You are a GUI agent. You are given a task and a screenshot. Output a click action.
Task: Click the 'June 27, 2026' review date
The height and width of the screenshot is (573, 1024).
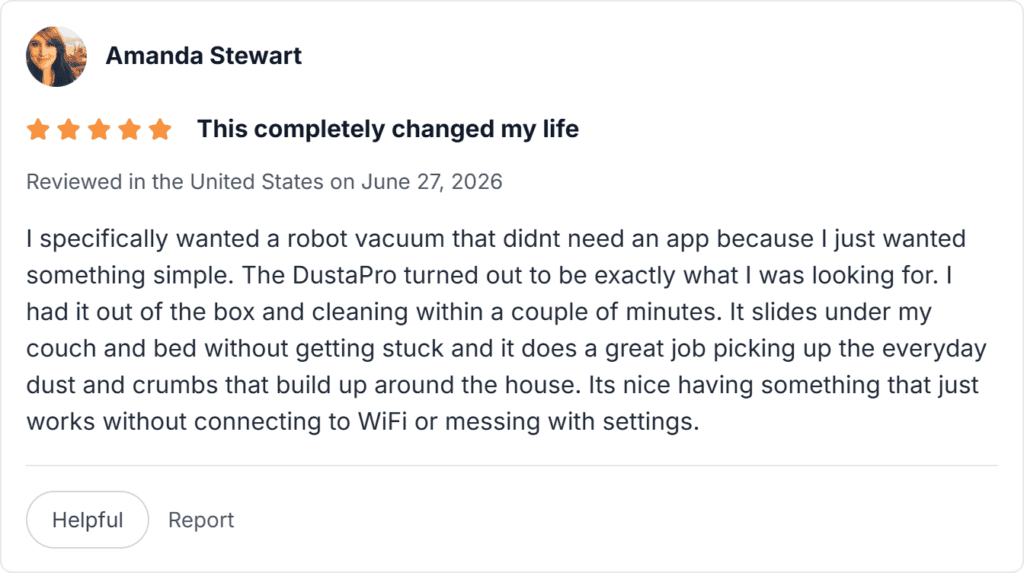432,182
